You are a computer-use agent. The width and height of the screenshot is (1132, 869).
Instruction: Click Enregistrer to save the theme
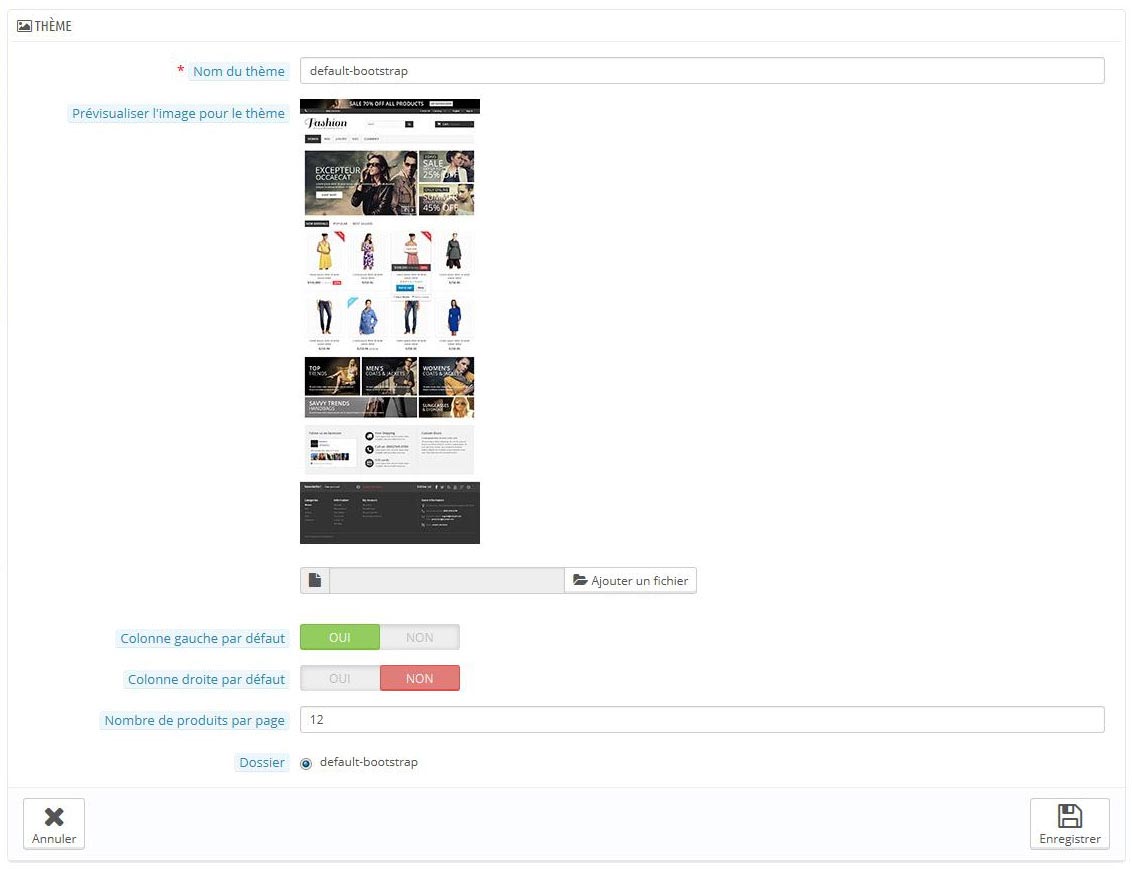point(1069,824)
